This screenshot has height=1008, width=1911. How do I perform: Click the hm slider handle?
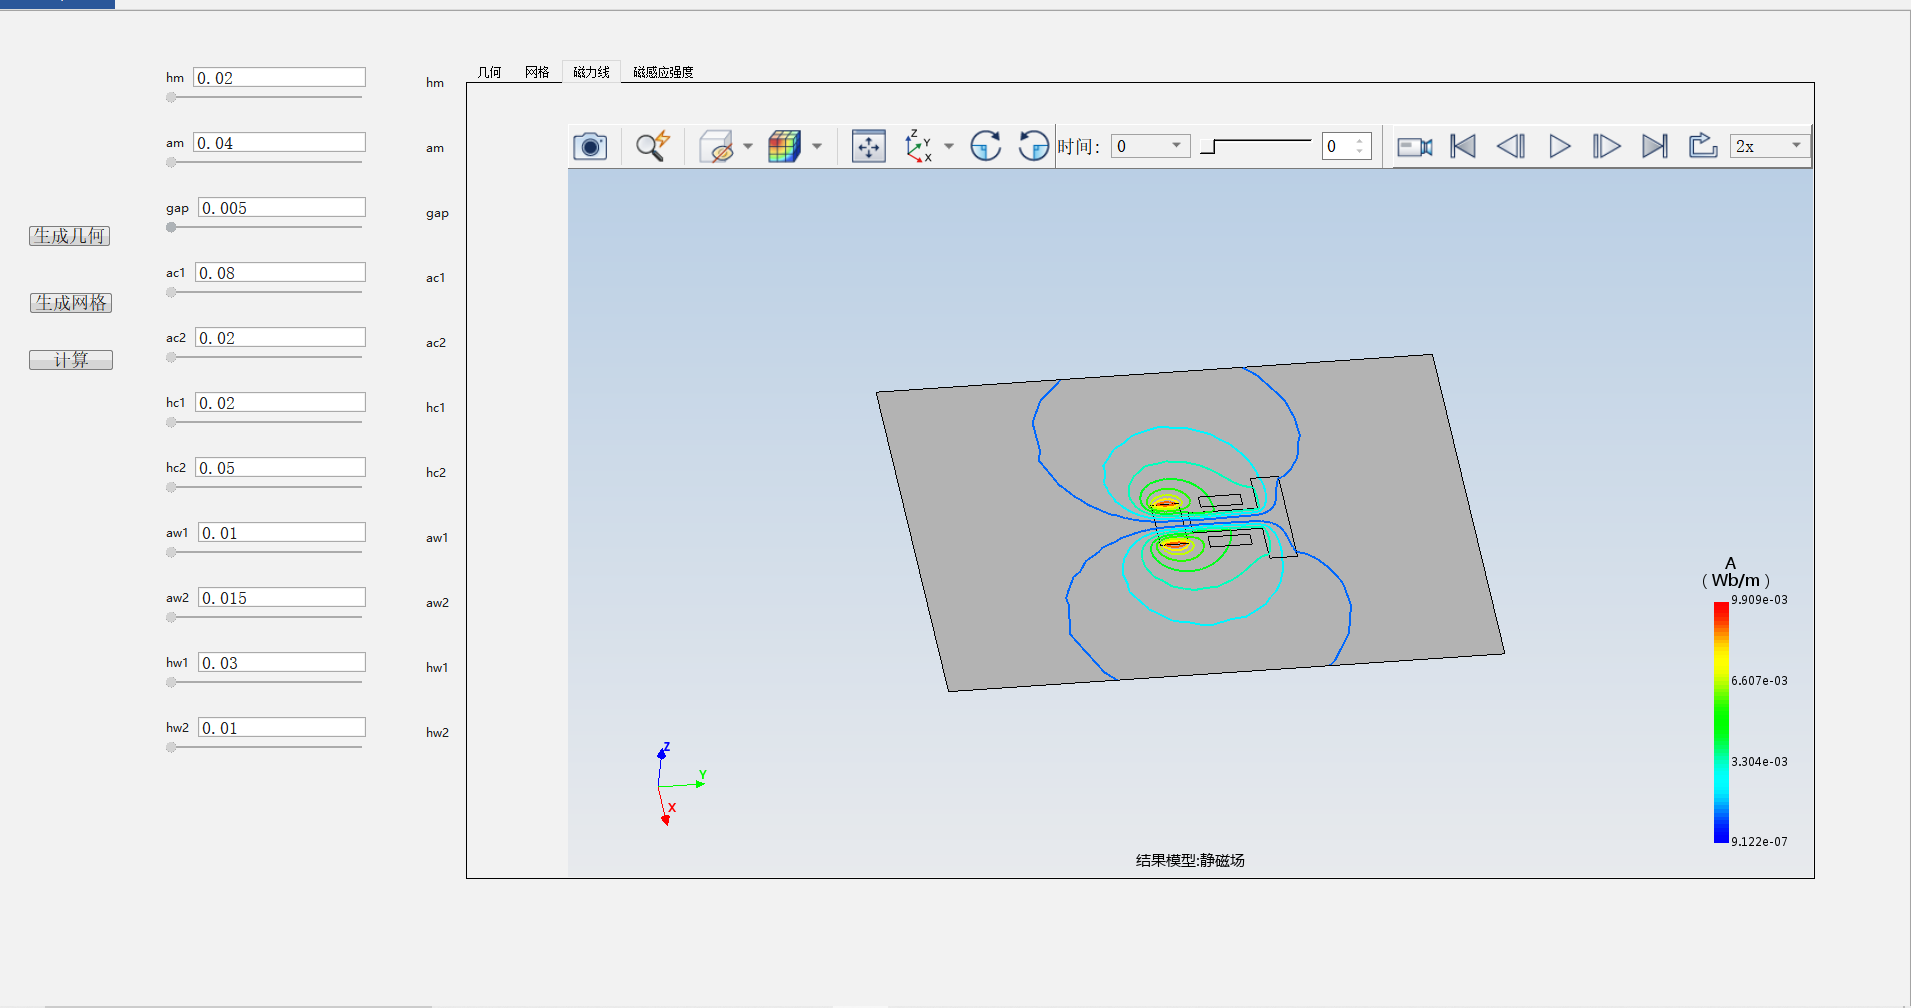tap(171, 97)
